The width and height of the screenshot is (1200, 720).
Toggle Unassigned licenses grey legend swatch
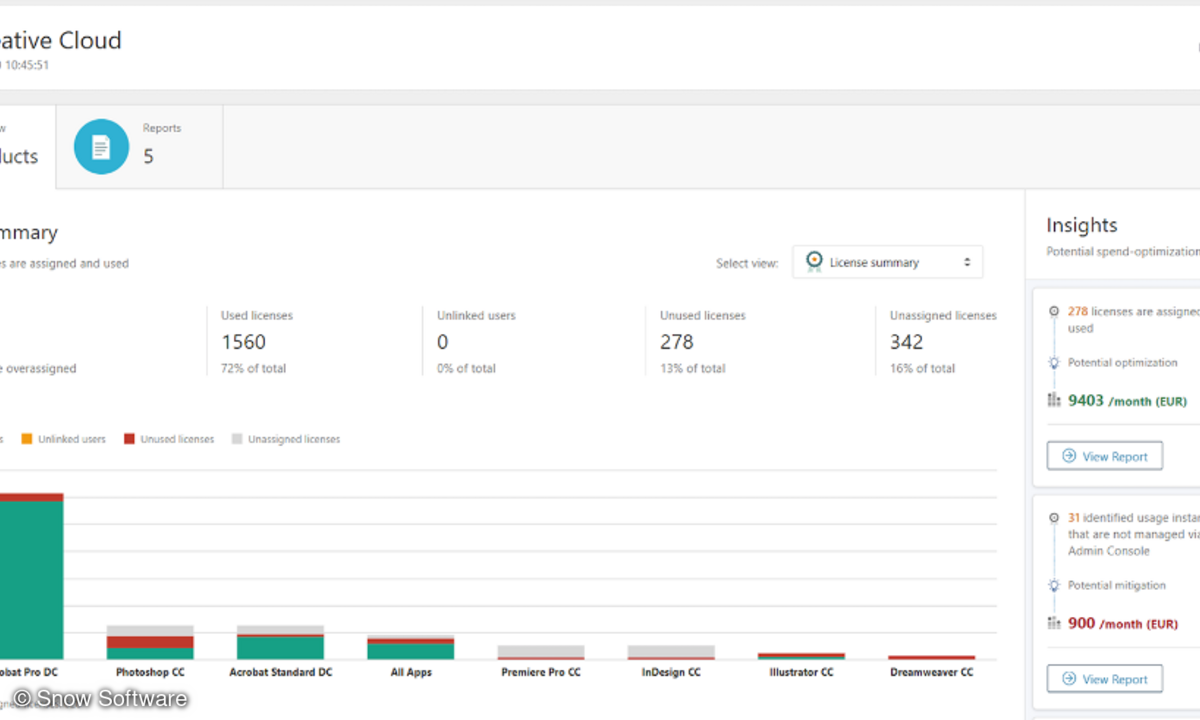(237, 439)
